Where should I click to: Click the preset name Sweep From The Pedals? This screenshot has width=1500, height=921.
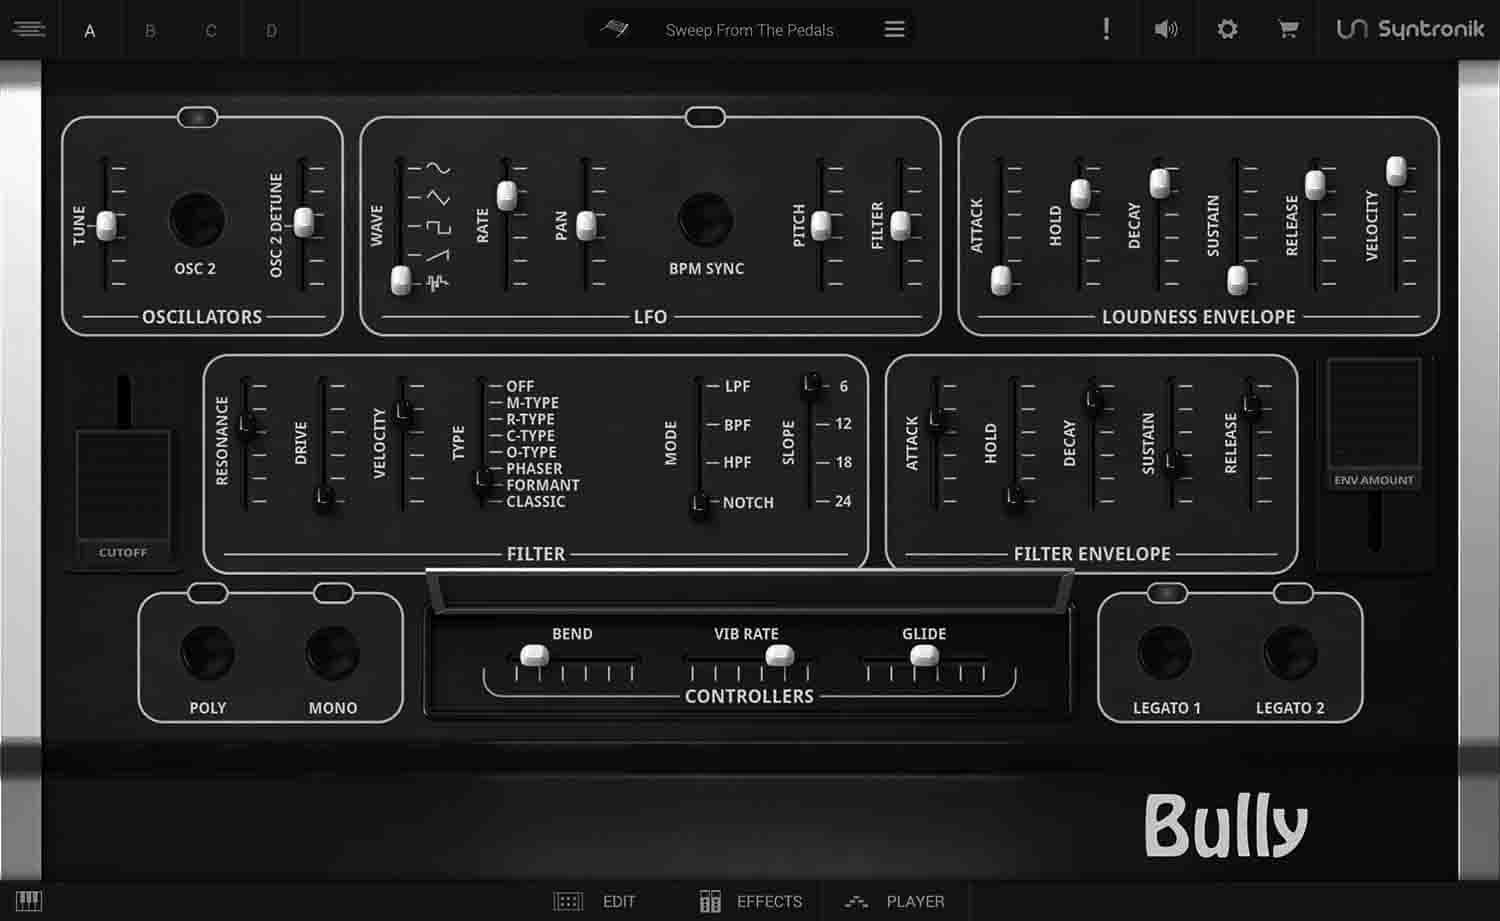(749, 30)
